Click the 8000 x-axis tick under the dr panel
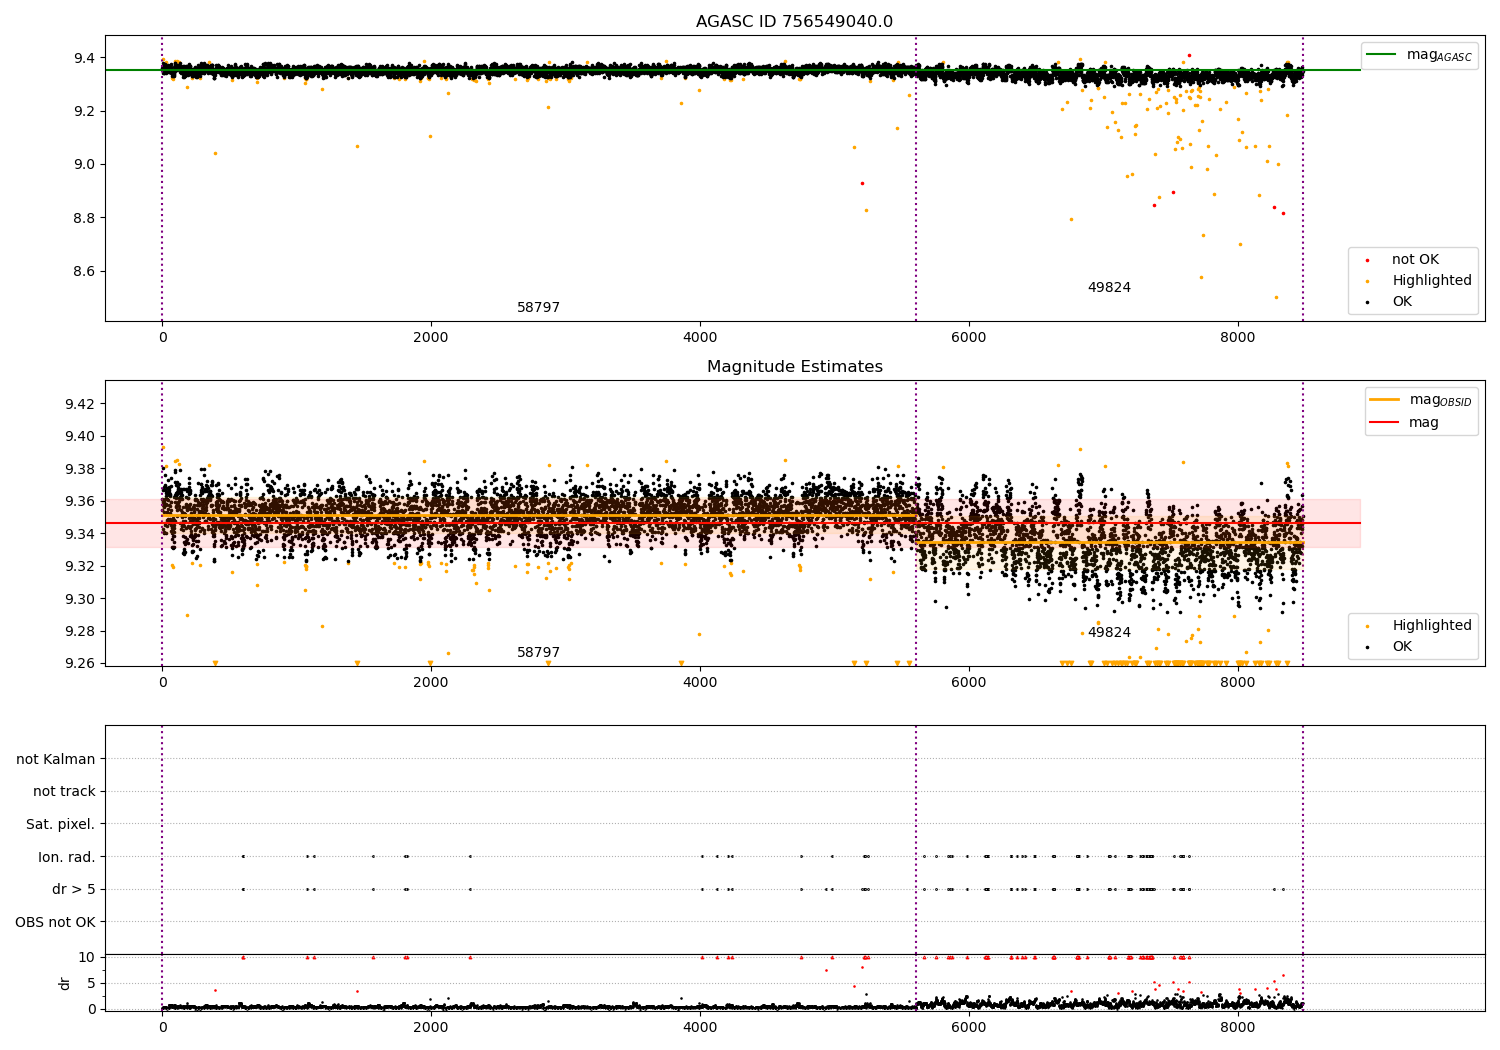Viewport: 1500px width, 1050px height. [1238, 1028]
